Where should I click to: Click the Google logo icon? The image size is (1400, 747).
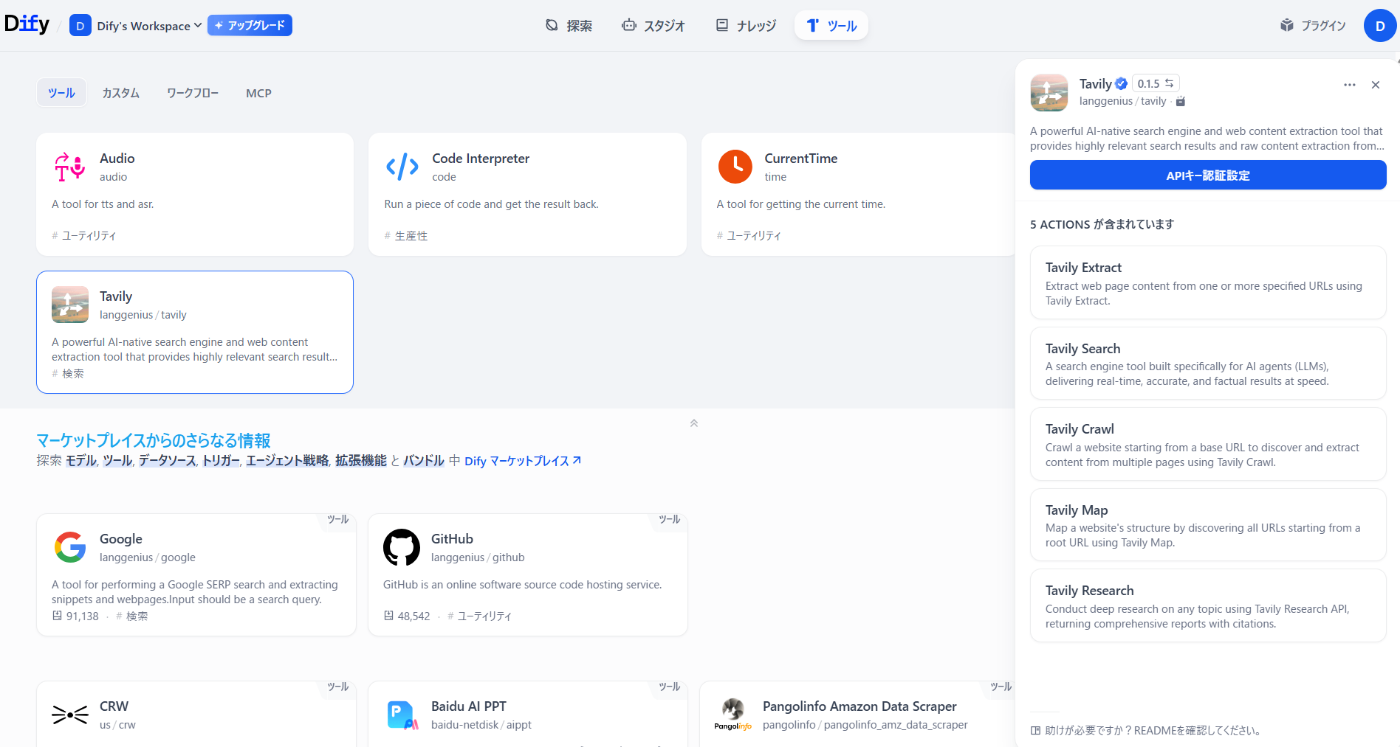click(70, 547)
